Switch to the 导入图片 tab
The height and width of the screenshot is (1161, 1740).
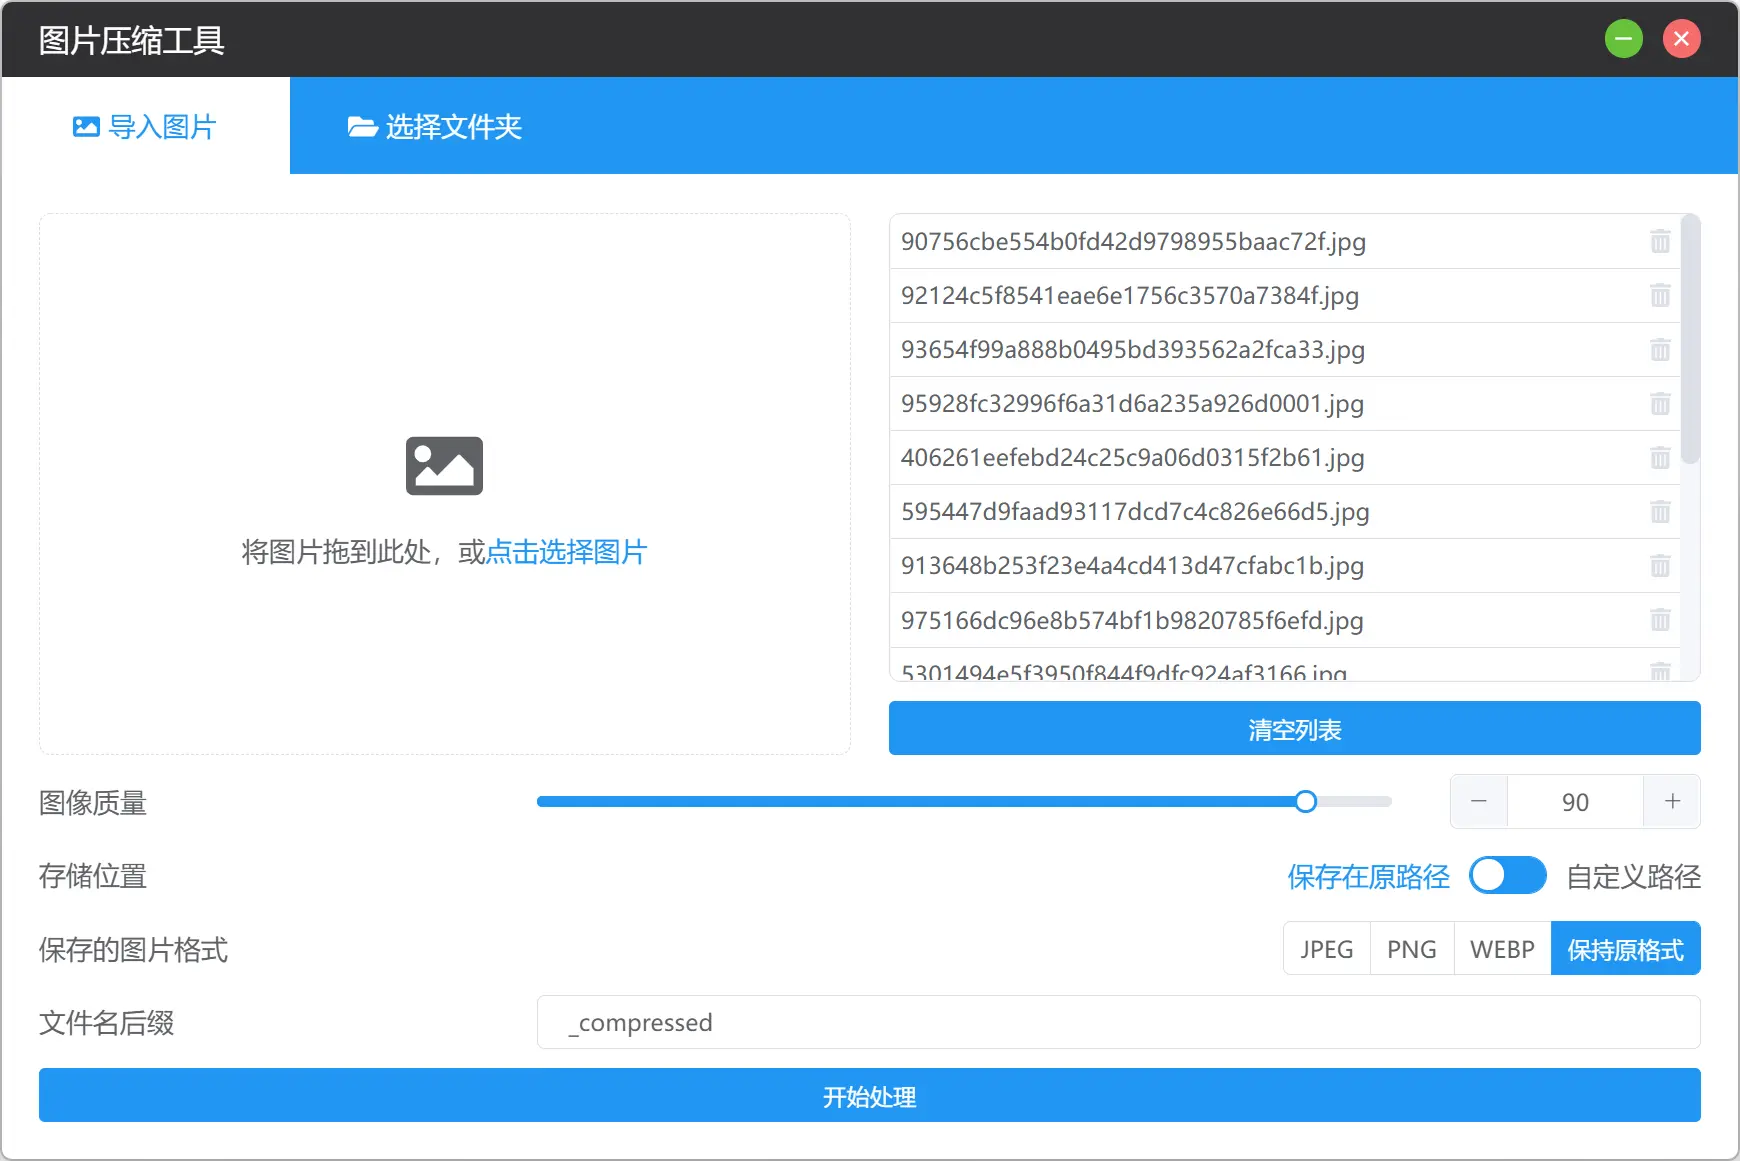(146, 126)
